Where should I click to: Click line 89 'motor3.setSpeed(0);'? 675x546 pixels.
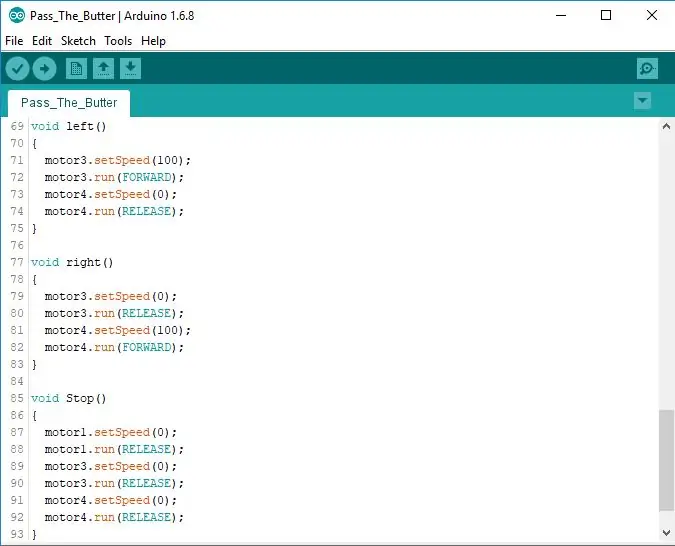click(111, 466)
